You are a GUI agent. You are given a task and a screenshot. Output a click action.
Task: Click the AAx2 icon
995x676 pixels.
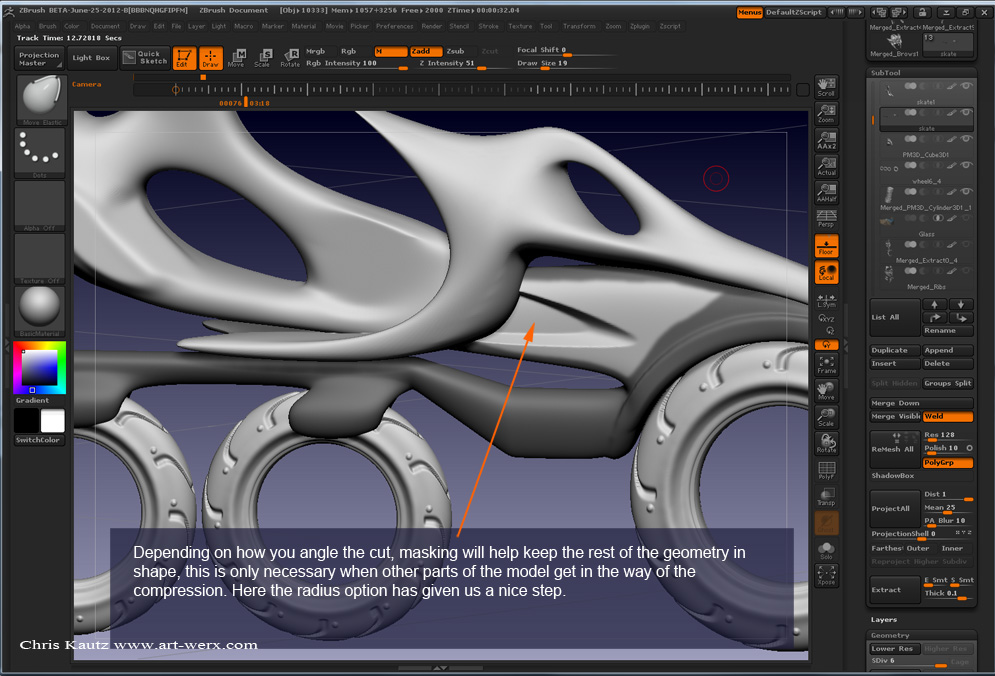(x=826, y=140)
